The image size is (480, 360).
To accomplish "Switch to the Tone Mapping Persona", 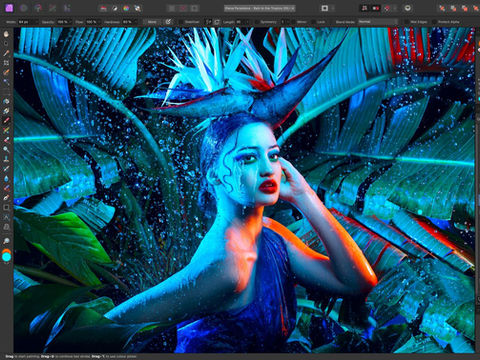I will [52, 8].
